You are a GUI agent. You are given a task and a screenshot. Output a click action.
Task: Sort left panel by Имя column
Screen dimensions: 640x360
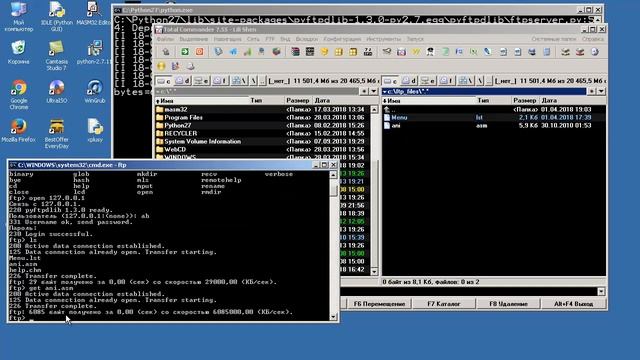tap(202, 100)
